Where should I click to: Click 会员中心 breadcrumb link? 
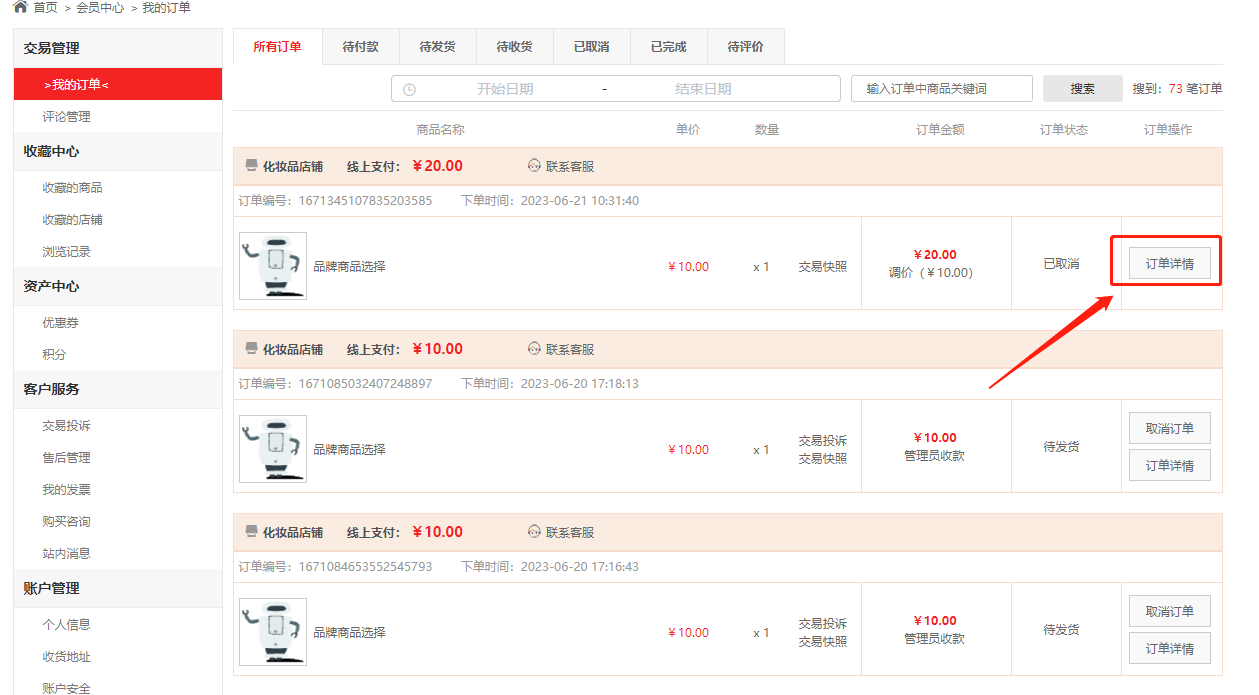[100, 8]
